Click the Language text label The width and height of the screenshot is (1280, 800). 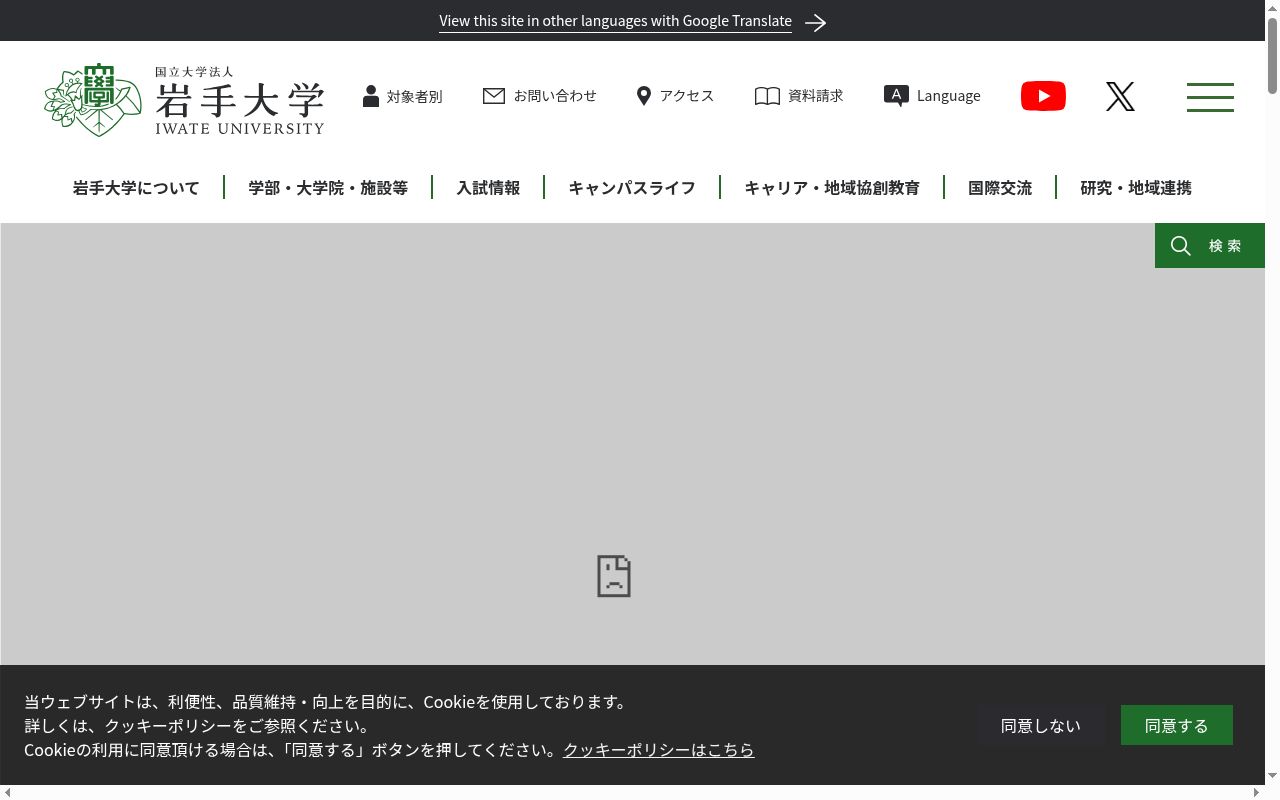(948, 96)
